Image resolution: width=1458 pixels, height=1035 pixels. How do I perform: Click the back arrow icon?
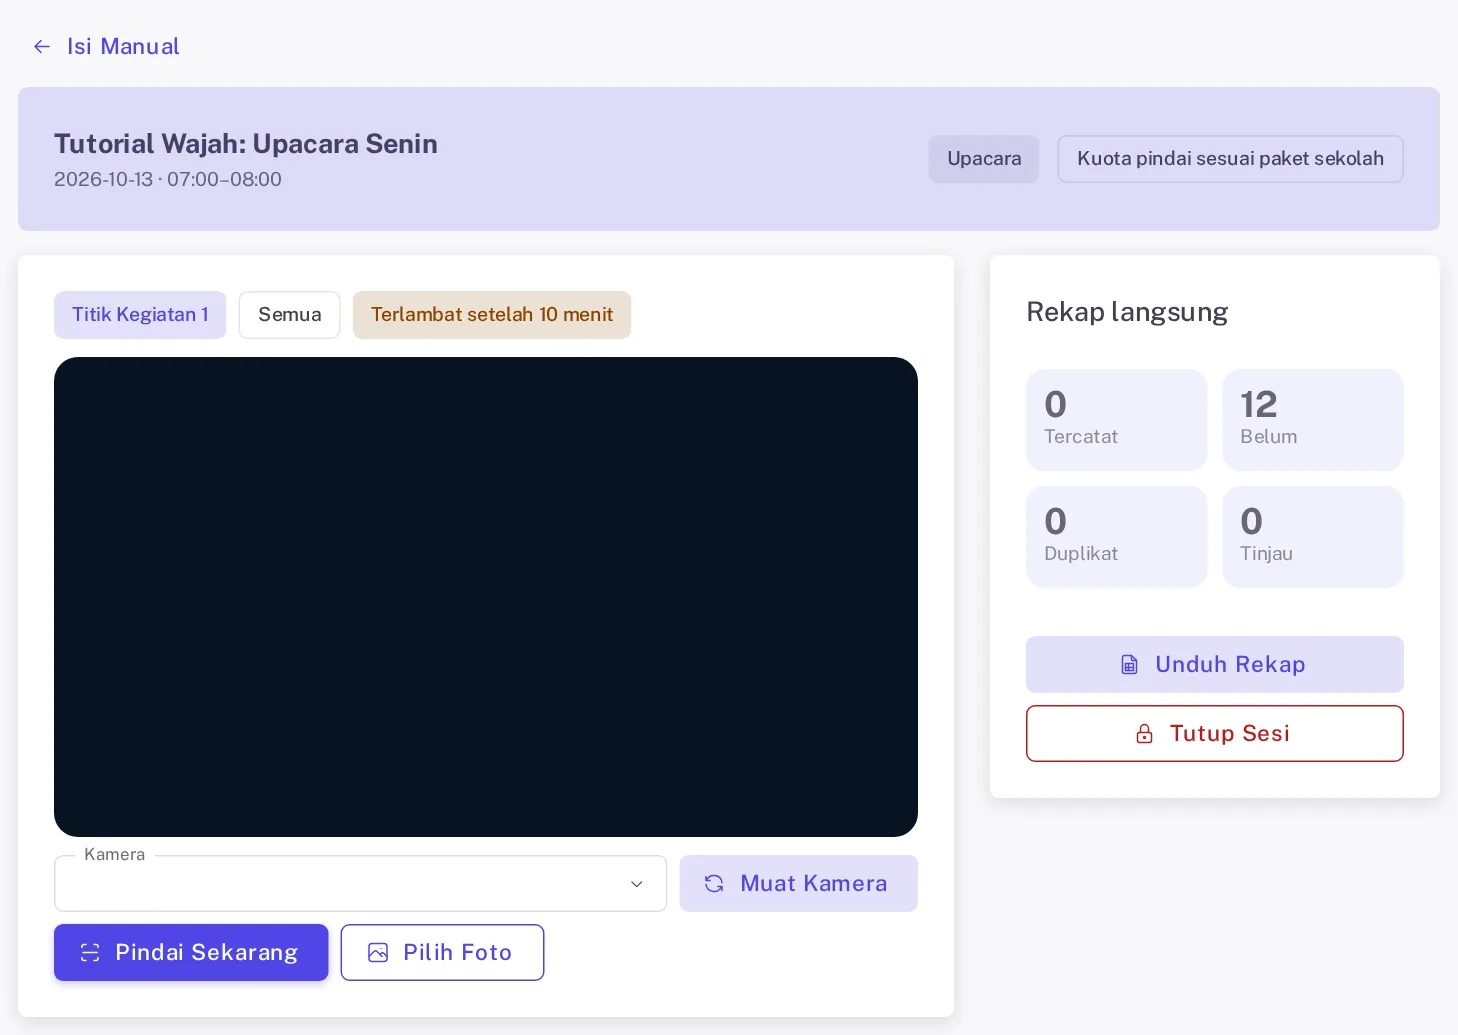[42, 47]
